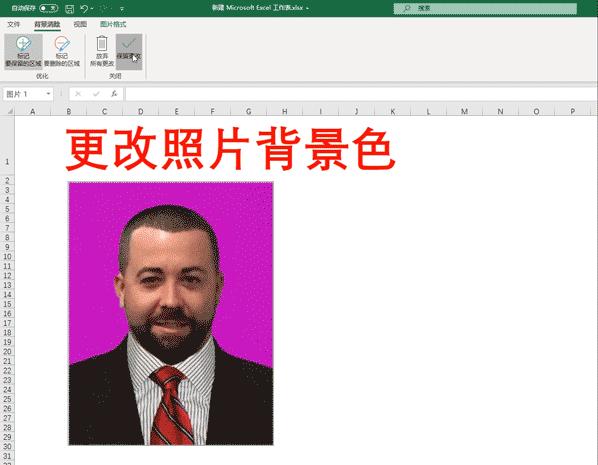The width and height of the screenshot is (598, 465).
Task: Select column H header
Action: (285, 111)
